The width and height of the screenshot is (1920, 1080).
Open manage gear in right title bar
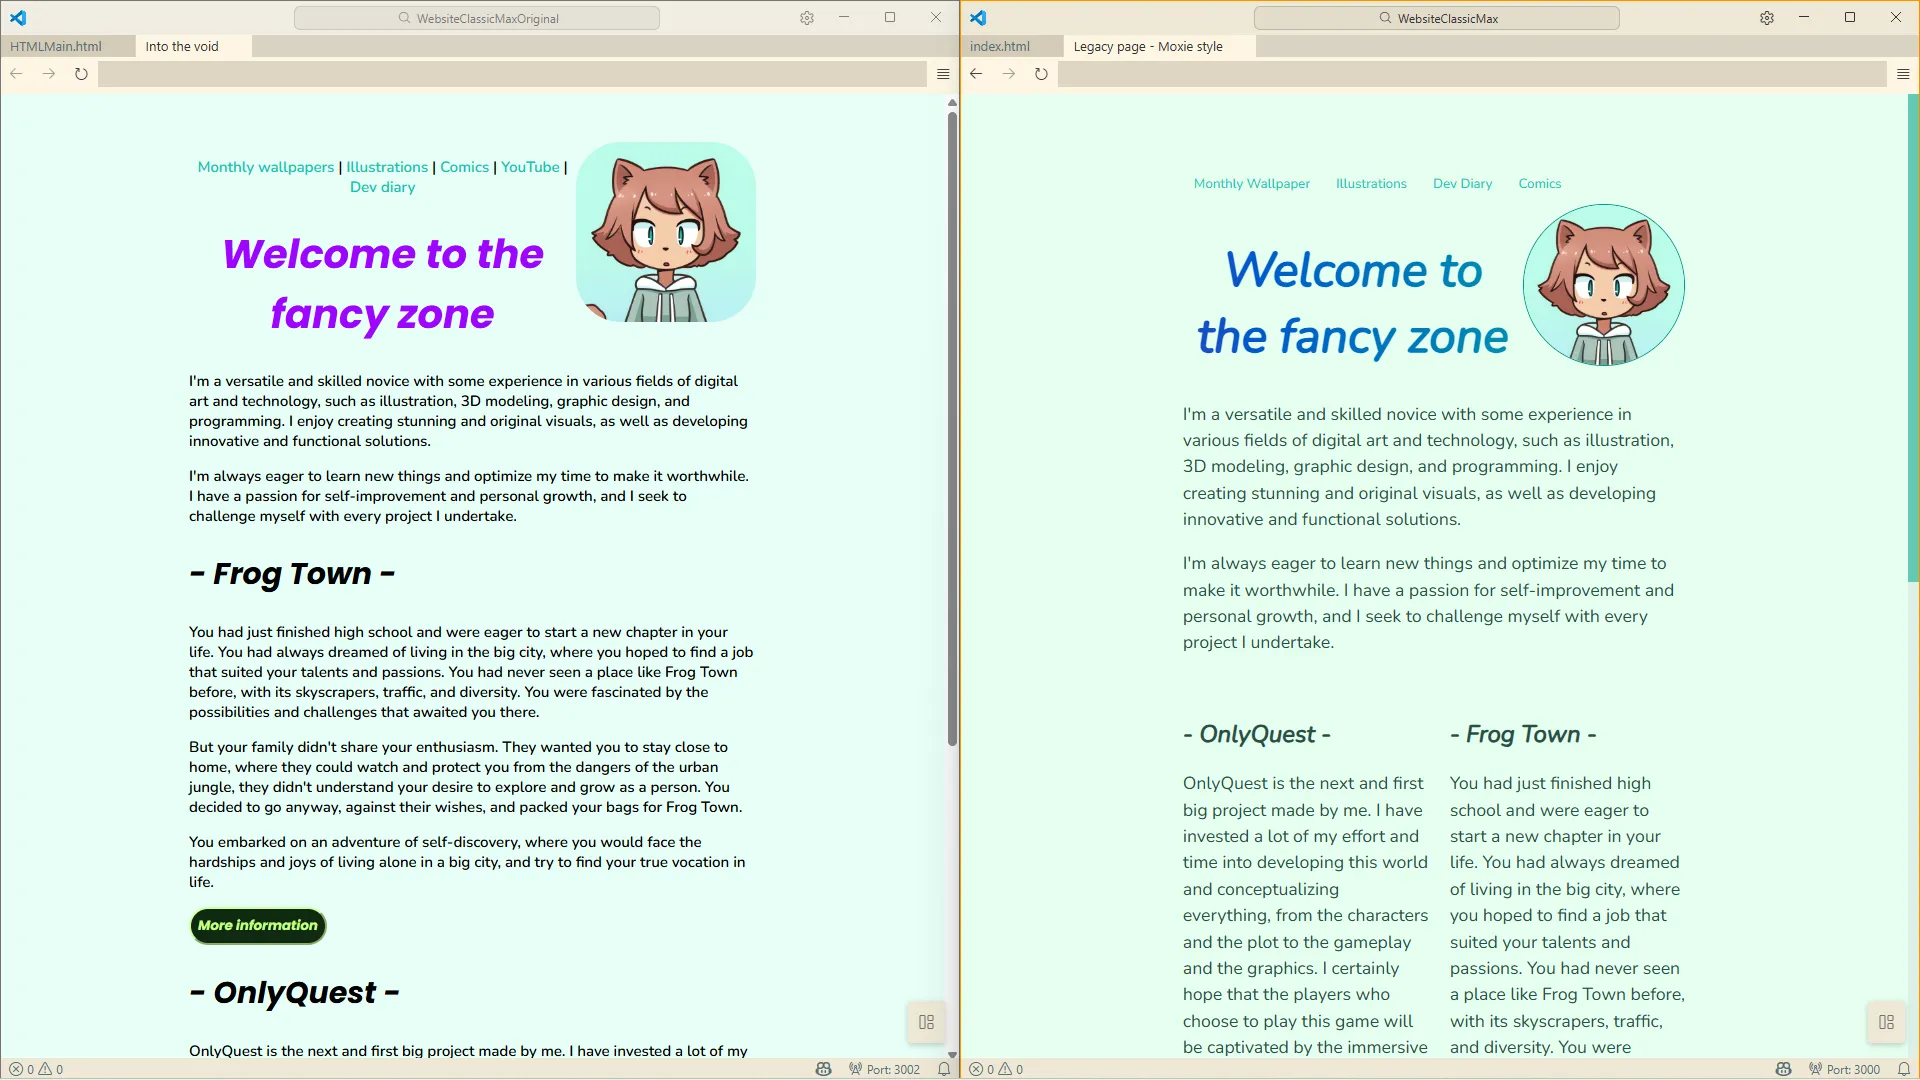click(x=1767, y=18)
